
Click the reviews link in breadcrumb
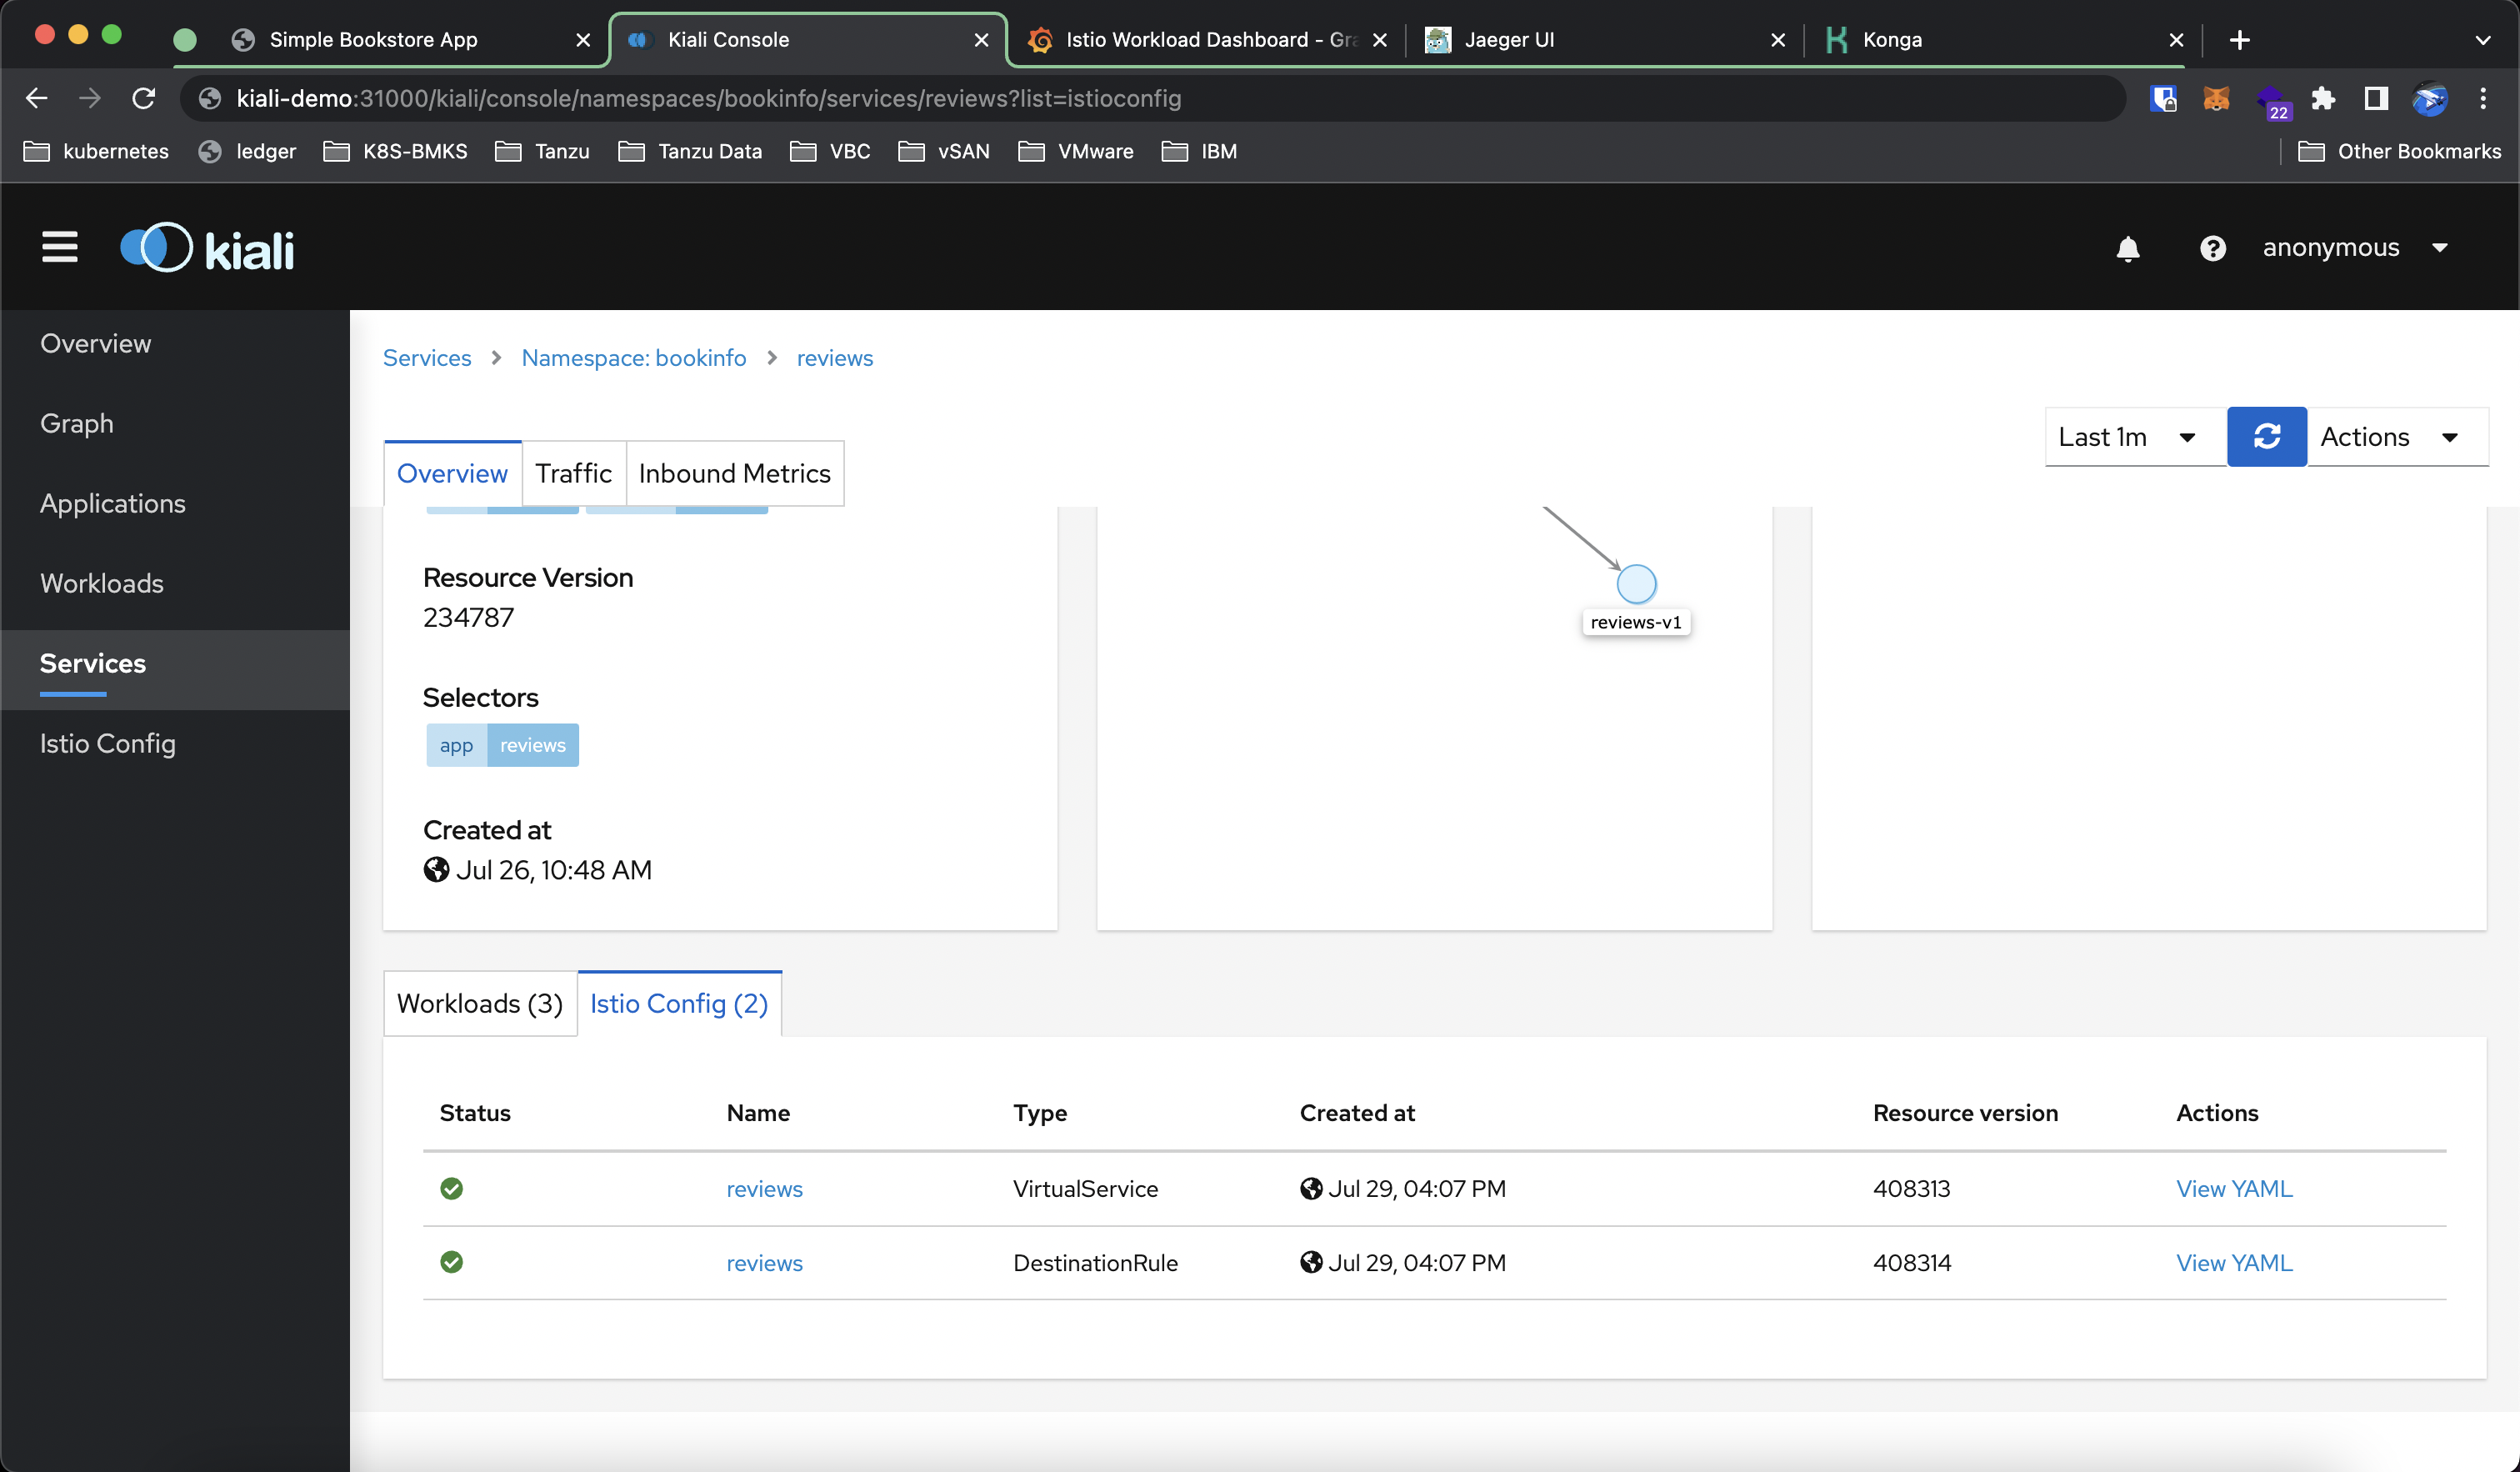pos(835,358)
